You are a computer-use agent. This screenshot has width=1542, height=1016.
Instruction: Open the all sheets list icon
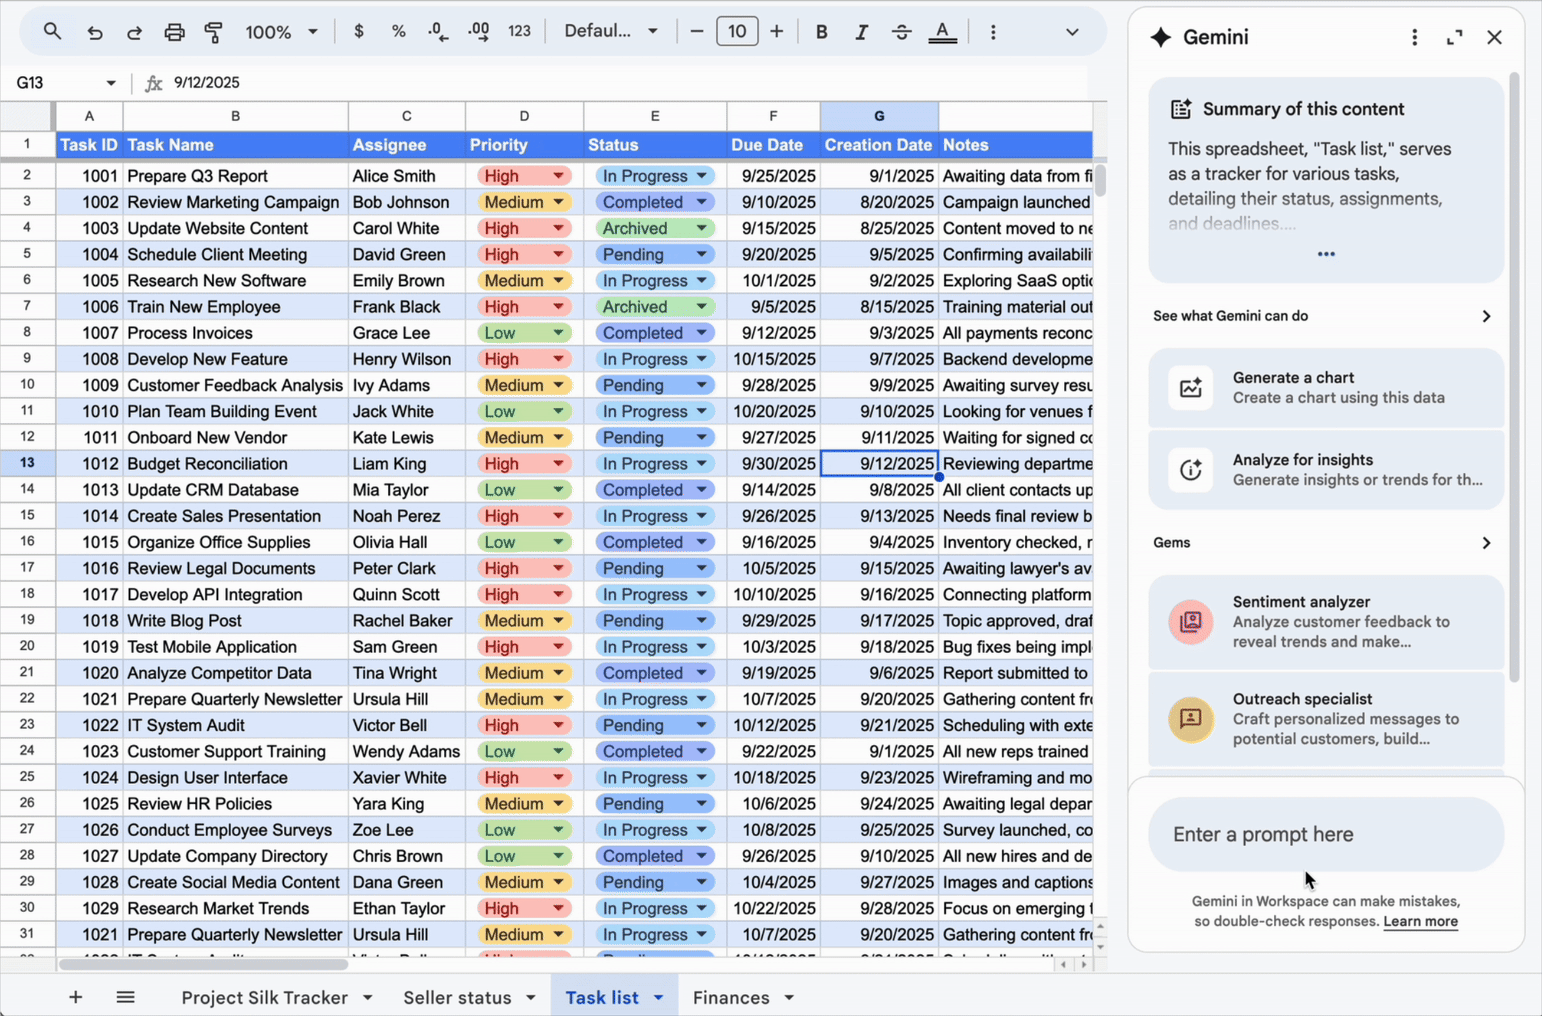pyautogui.click(x=125, y=997)
